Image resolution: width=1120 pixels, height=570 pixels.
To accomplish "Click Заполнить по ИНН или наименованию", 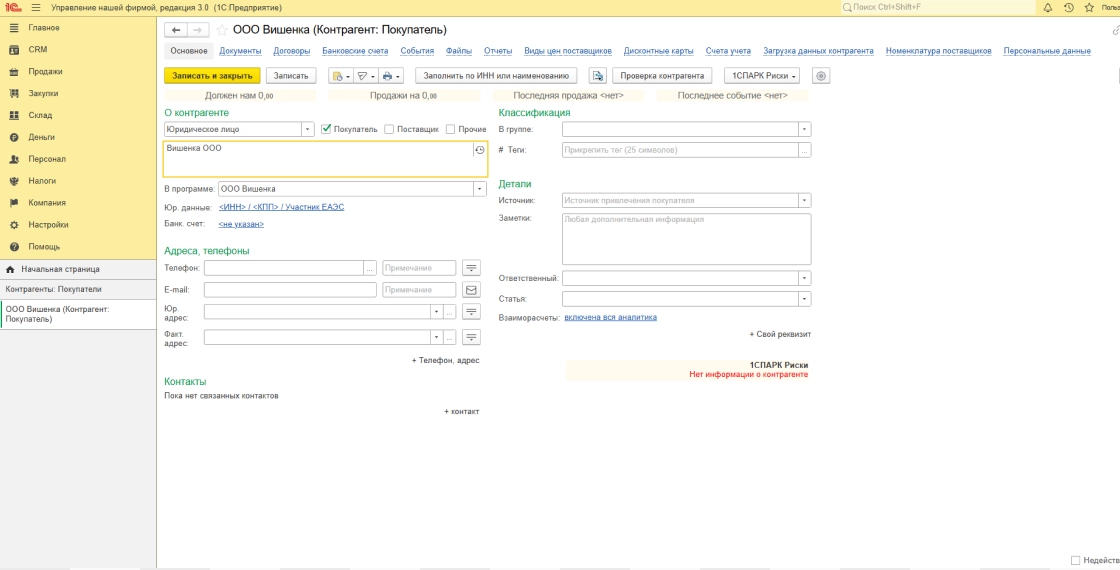I will tap(496, 76).
